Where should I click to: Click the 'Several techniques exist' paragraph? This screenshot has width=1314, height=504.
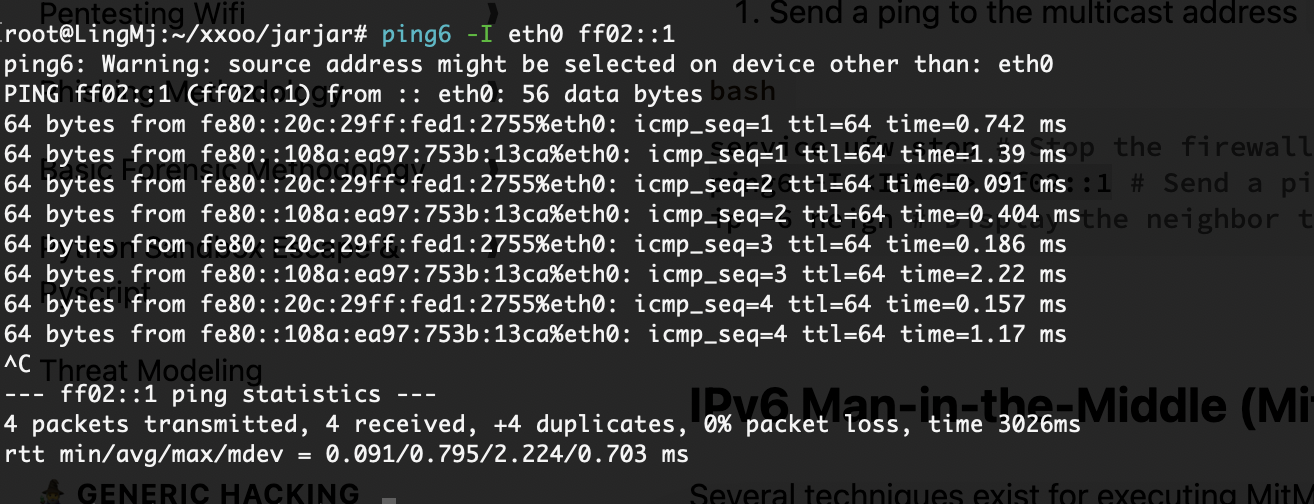point(1001,494)
